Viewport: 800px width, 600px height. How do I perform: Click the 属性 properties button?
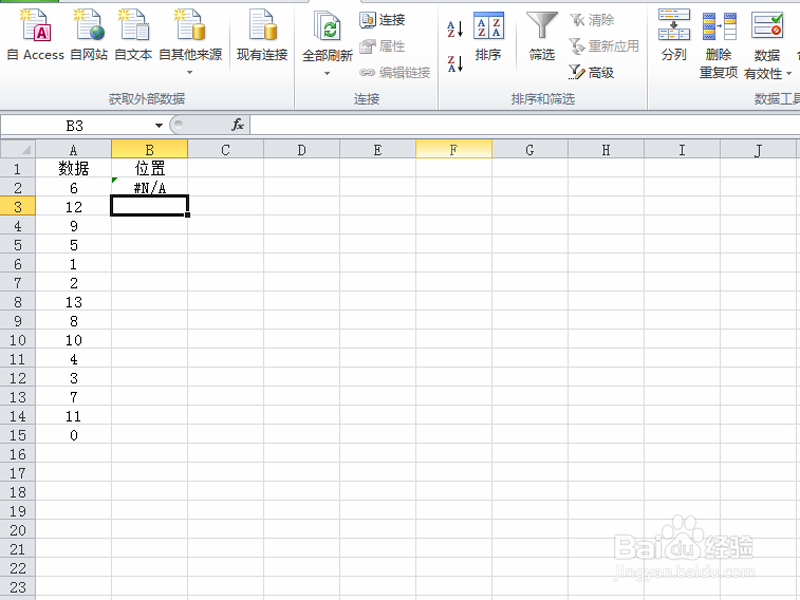coord(382,46)
